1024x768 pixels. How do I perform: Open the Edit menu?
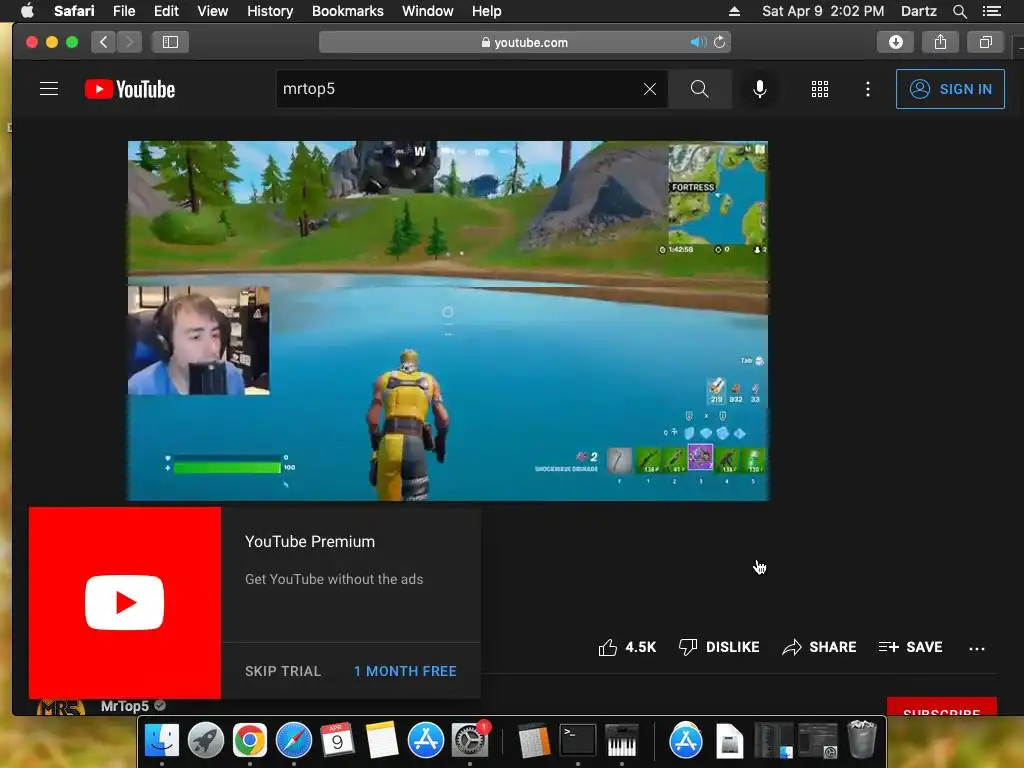tap(166, 11)
